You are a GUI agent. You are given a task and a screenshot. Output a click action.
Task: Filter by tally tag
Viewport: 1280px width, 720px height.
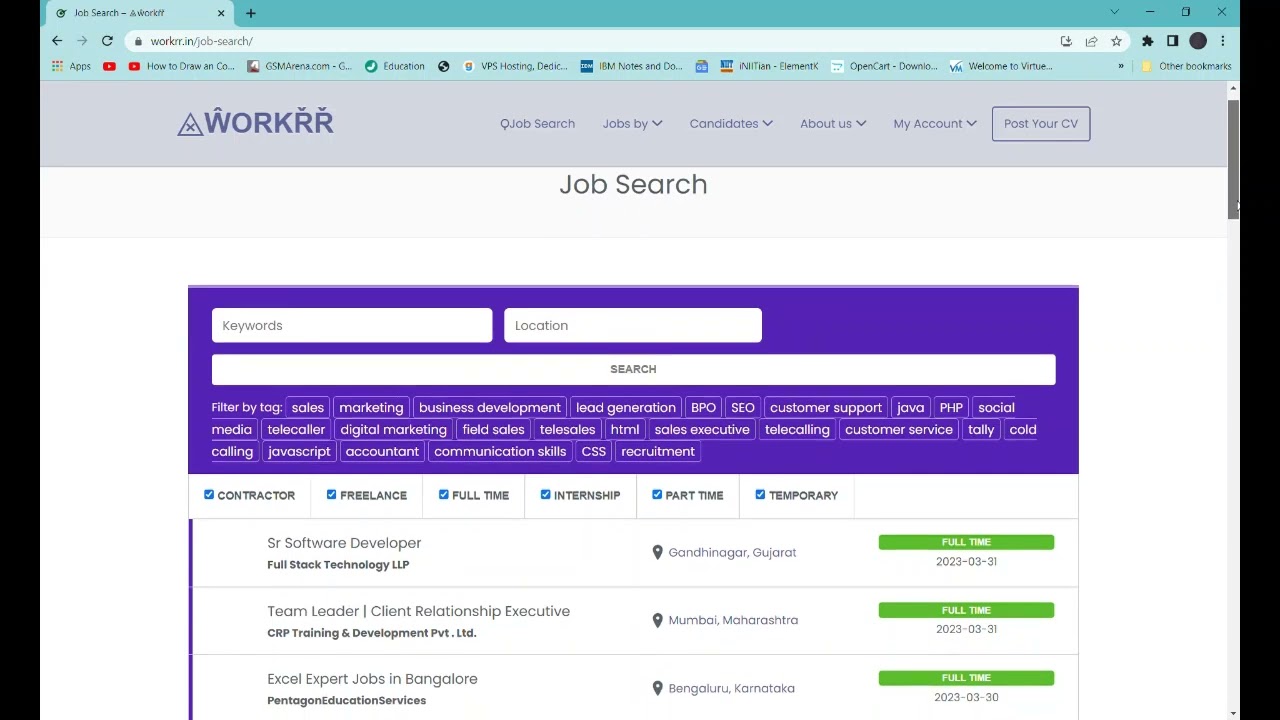pos(981,430)
